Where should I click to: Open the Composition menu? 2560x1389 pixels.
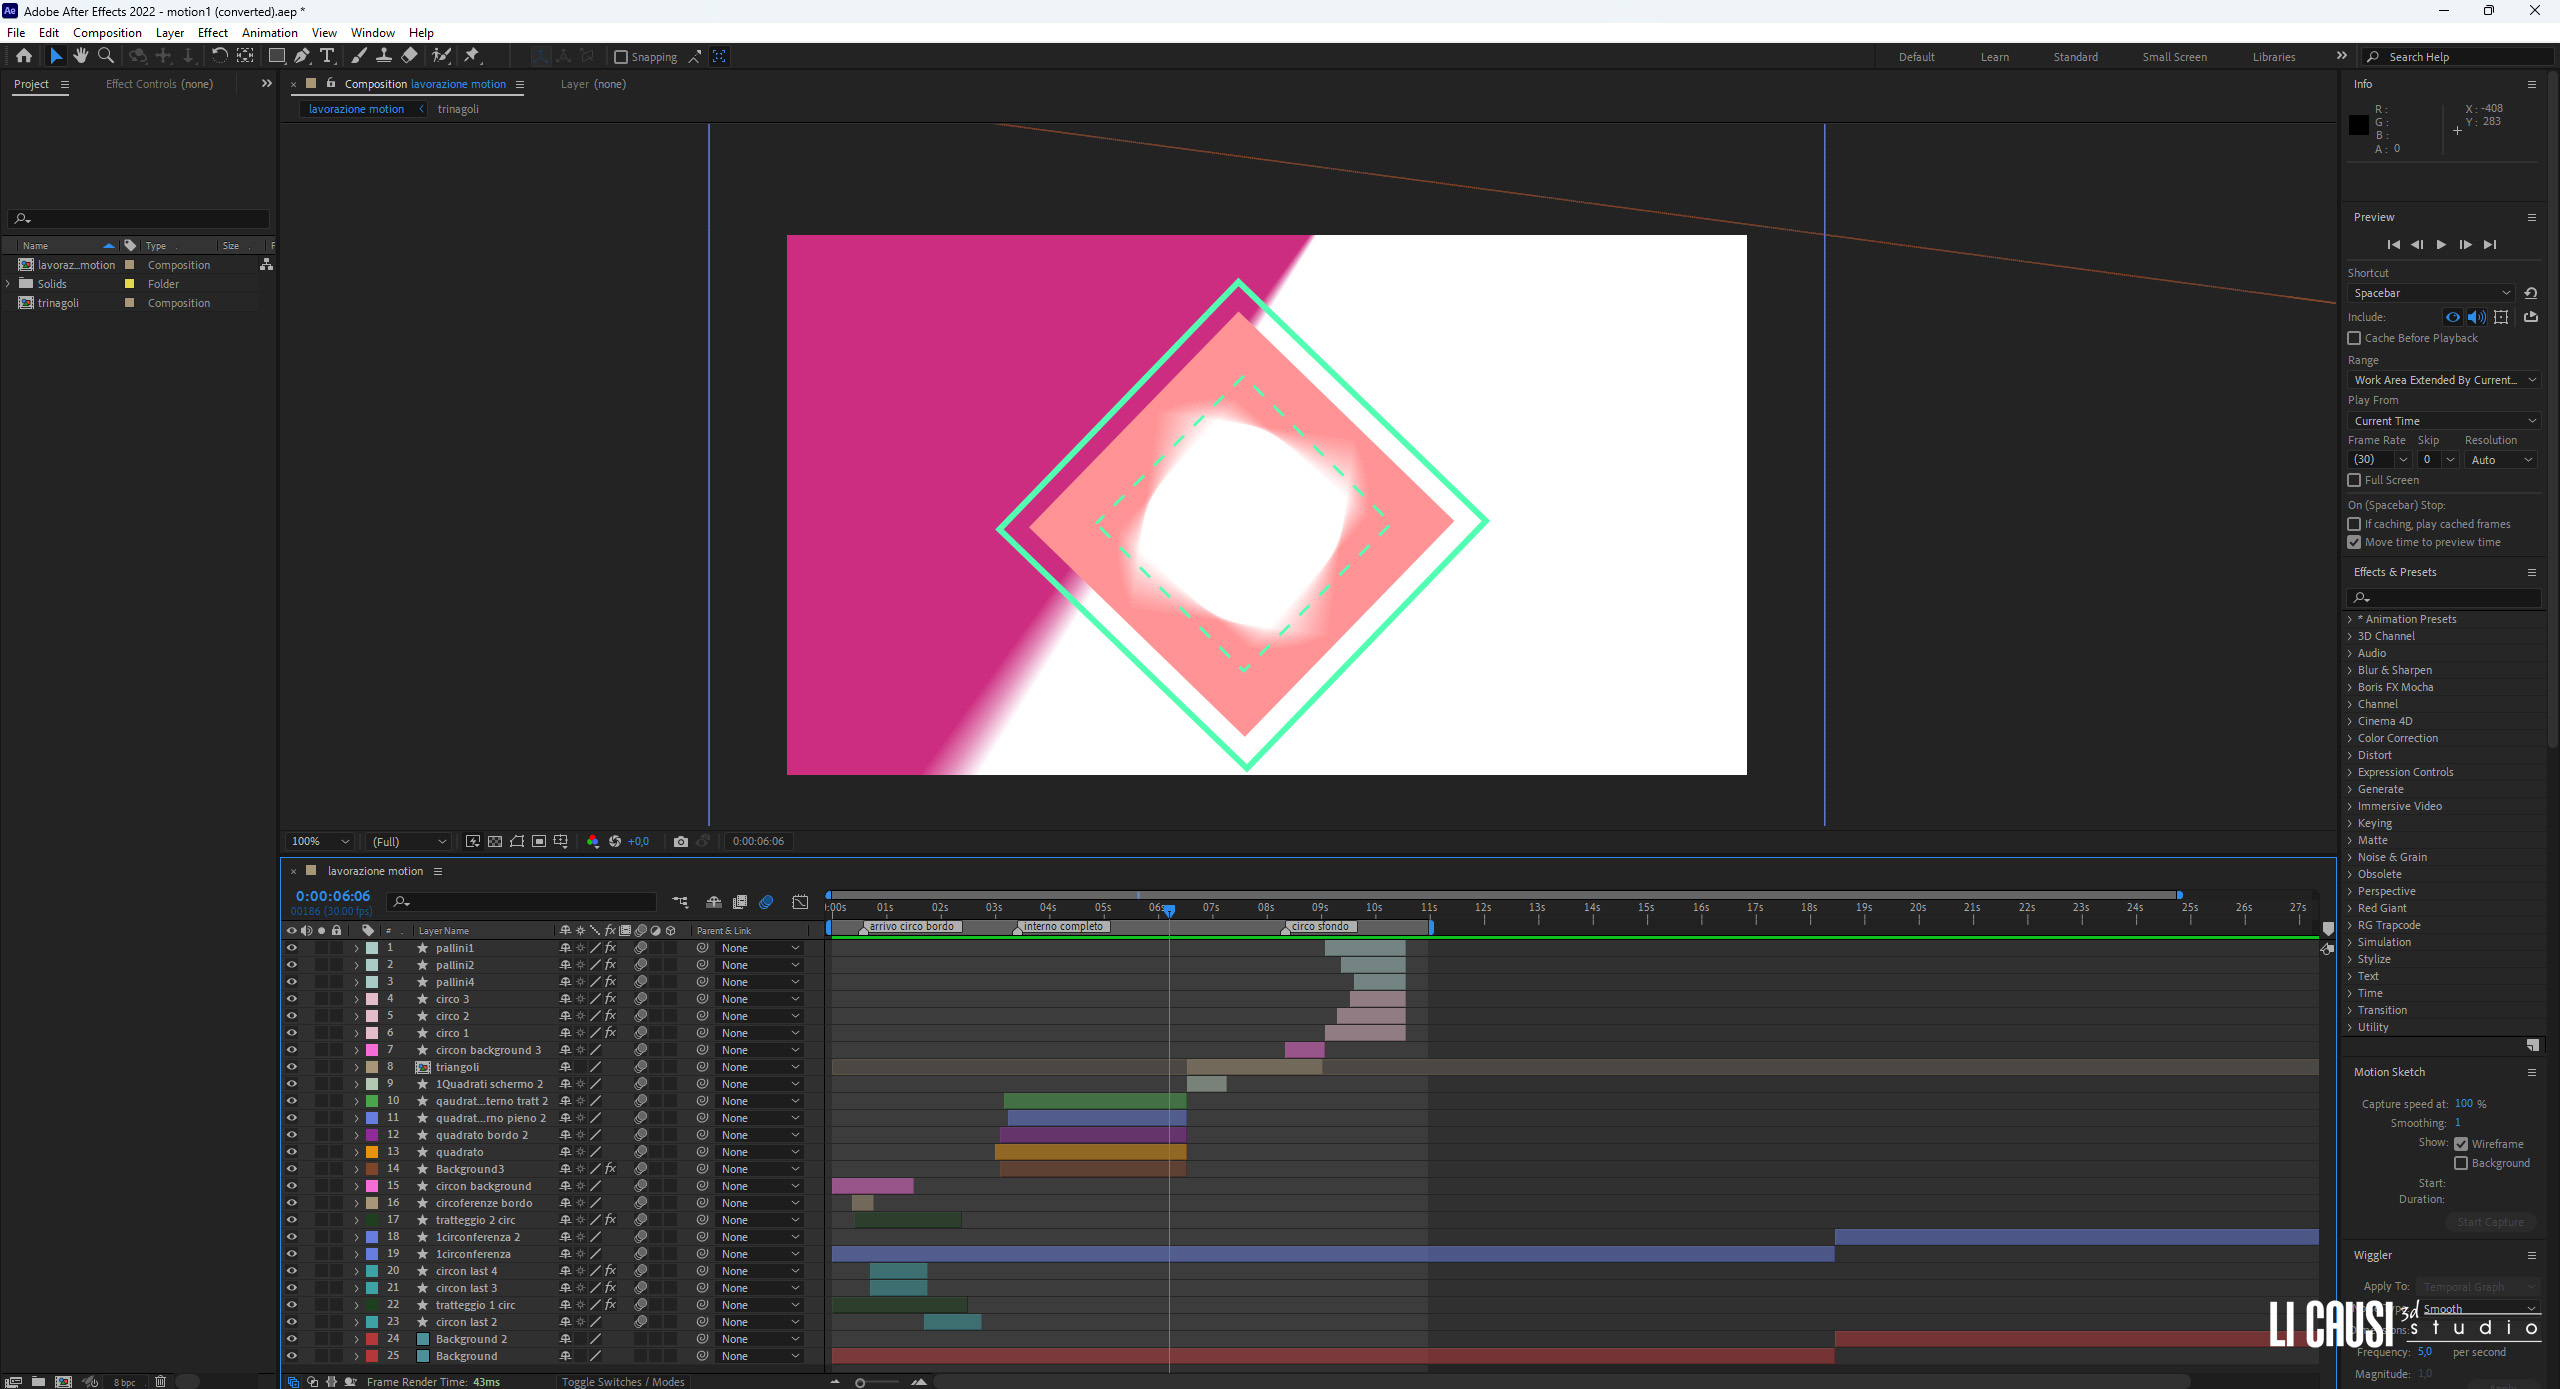[106, 33]
